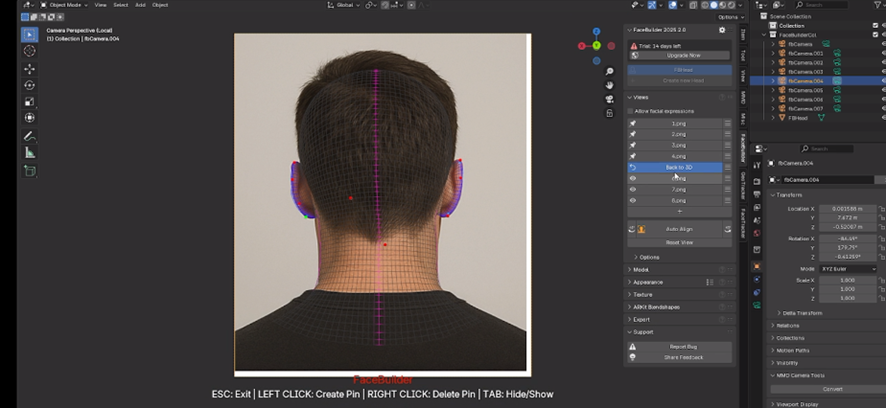Select the Rotate tool
The image size is (886, 408).
point(29,85)
